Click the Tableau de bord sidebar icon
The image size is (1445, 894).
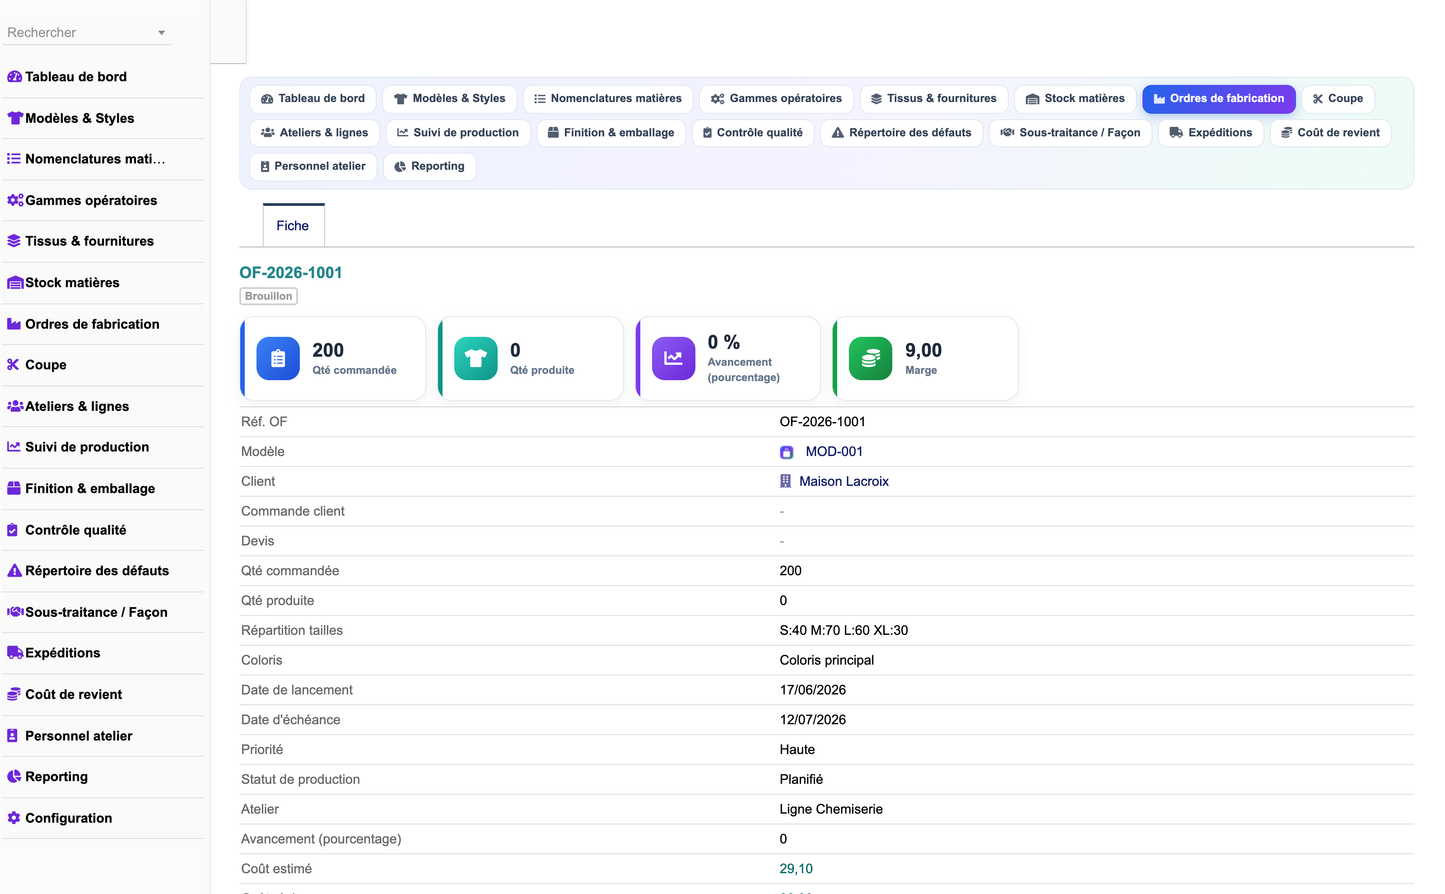(x=15, y=77)
